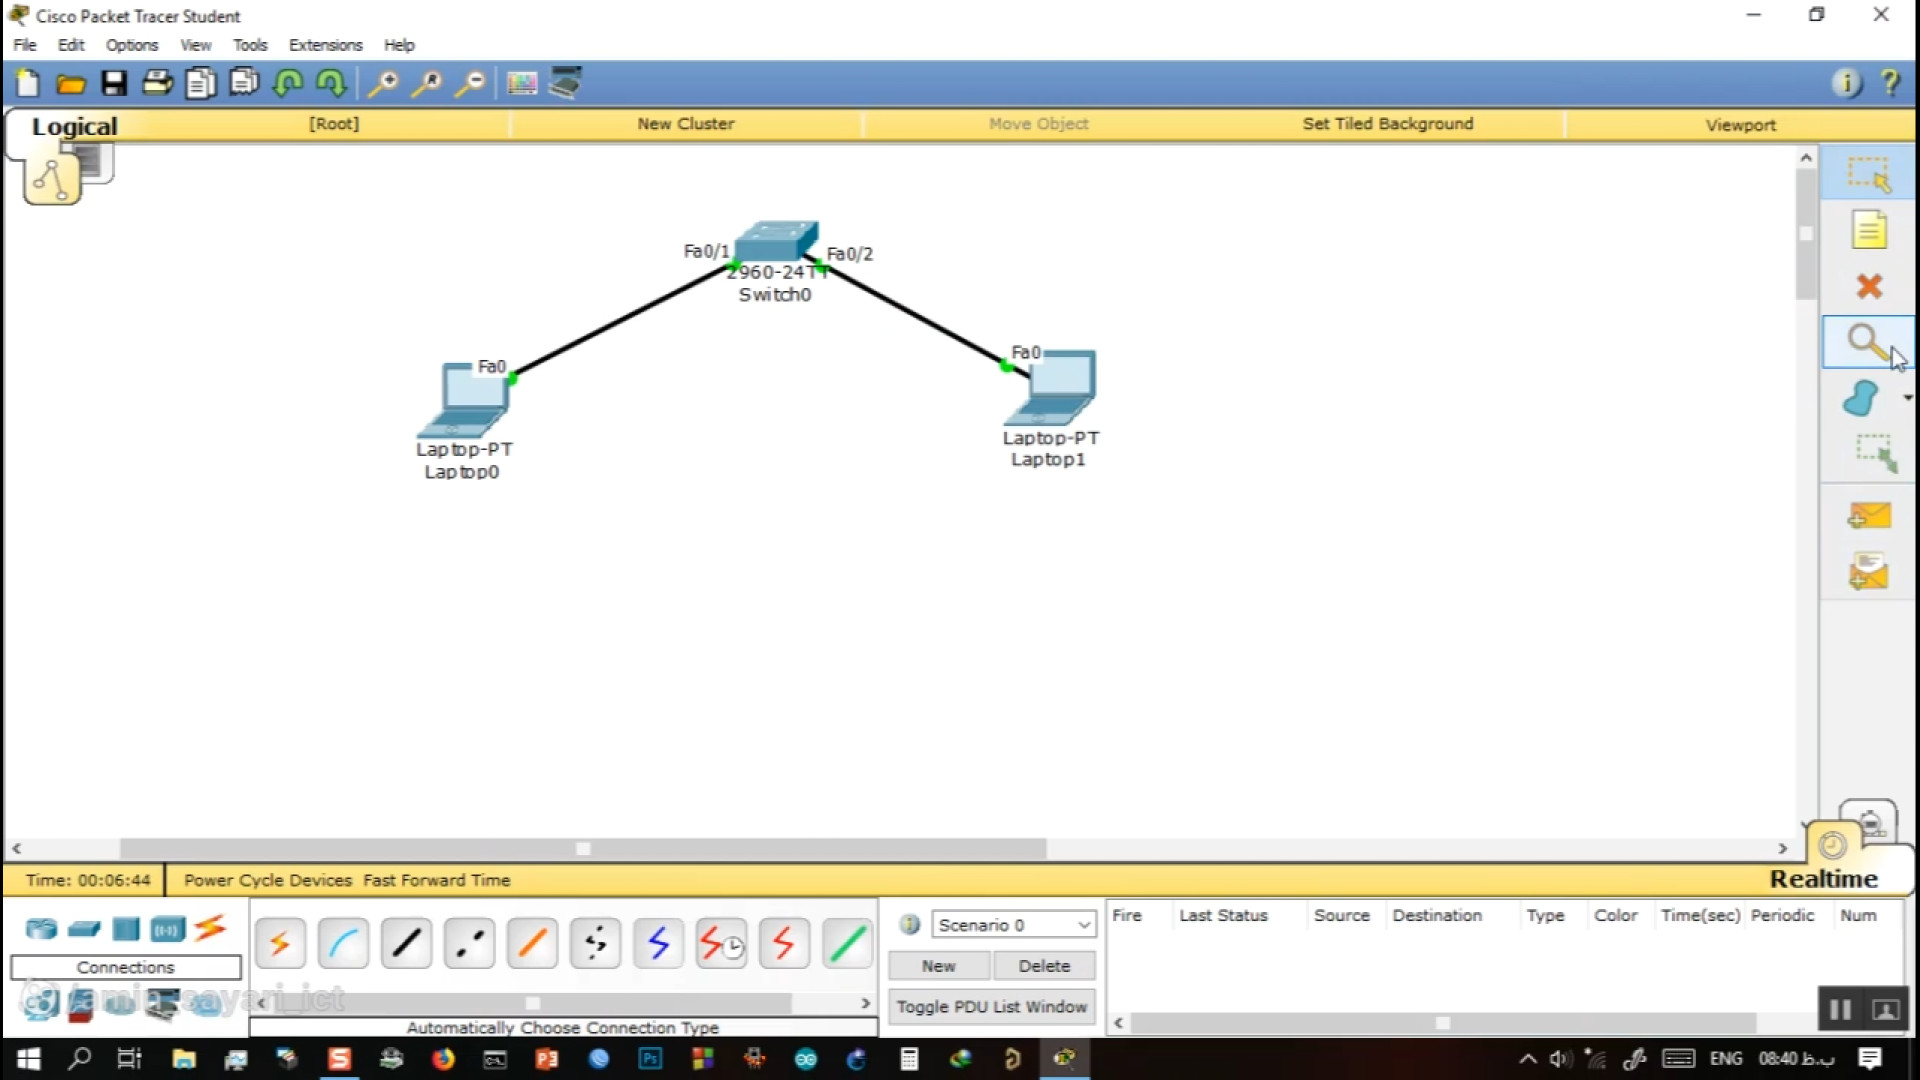
Task: Select the blue Coaxial cable
Action: [658, 943]
